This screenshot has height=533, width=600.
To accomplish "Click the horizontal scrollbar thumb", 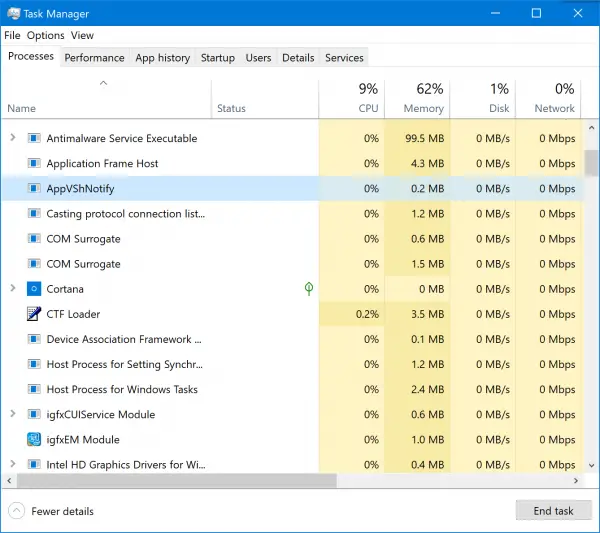I will (177, 481).
